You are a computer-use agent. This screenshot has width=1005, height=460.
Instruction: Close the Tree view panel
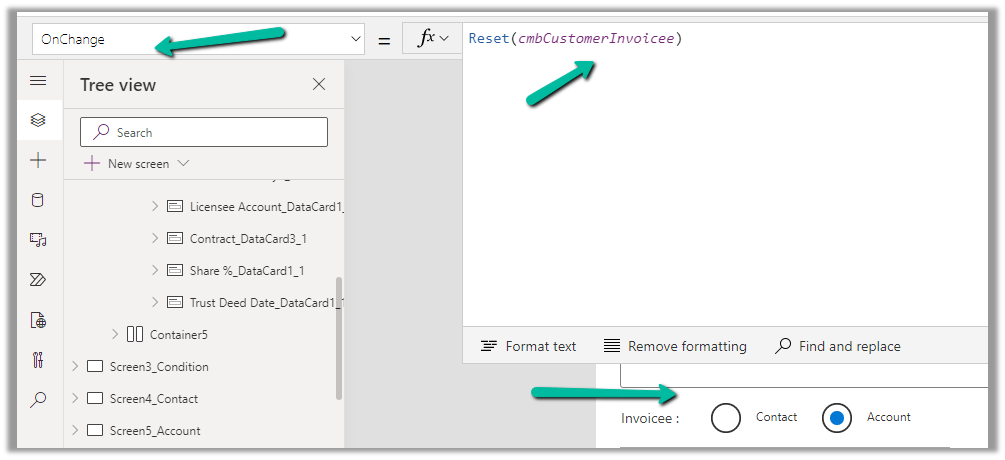pos(319,85)
